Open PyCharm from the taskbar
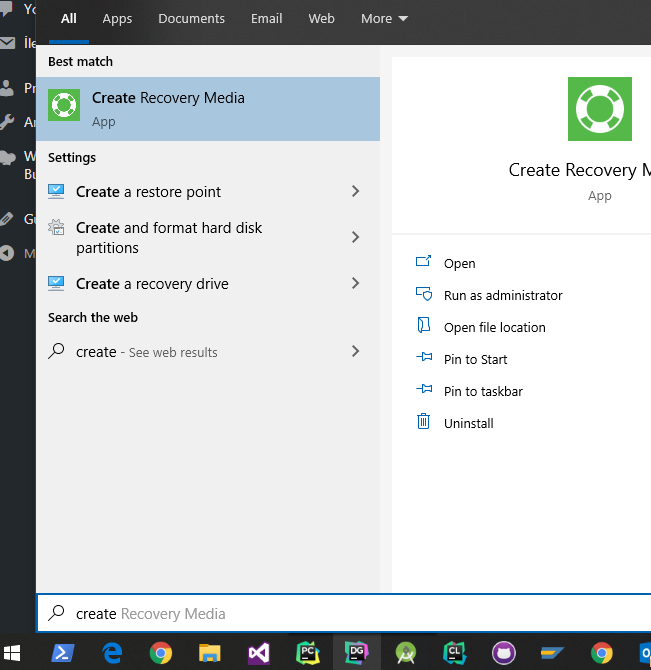The width and height of the screenshot is (651, 670). (308, 653)
